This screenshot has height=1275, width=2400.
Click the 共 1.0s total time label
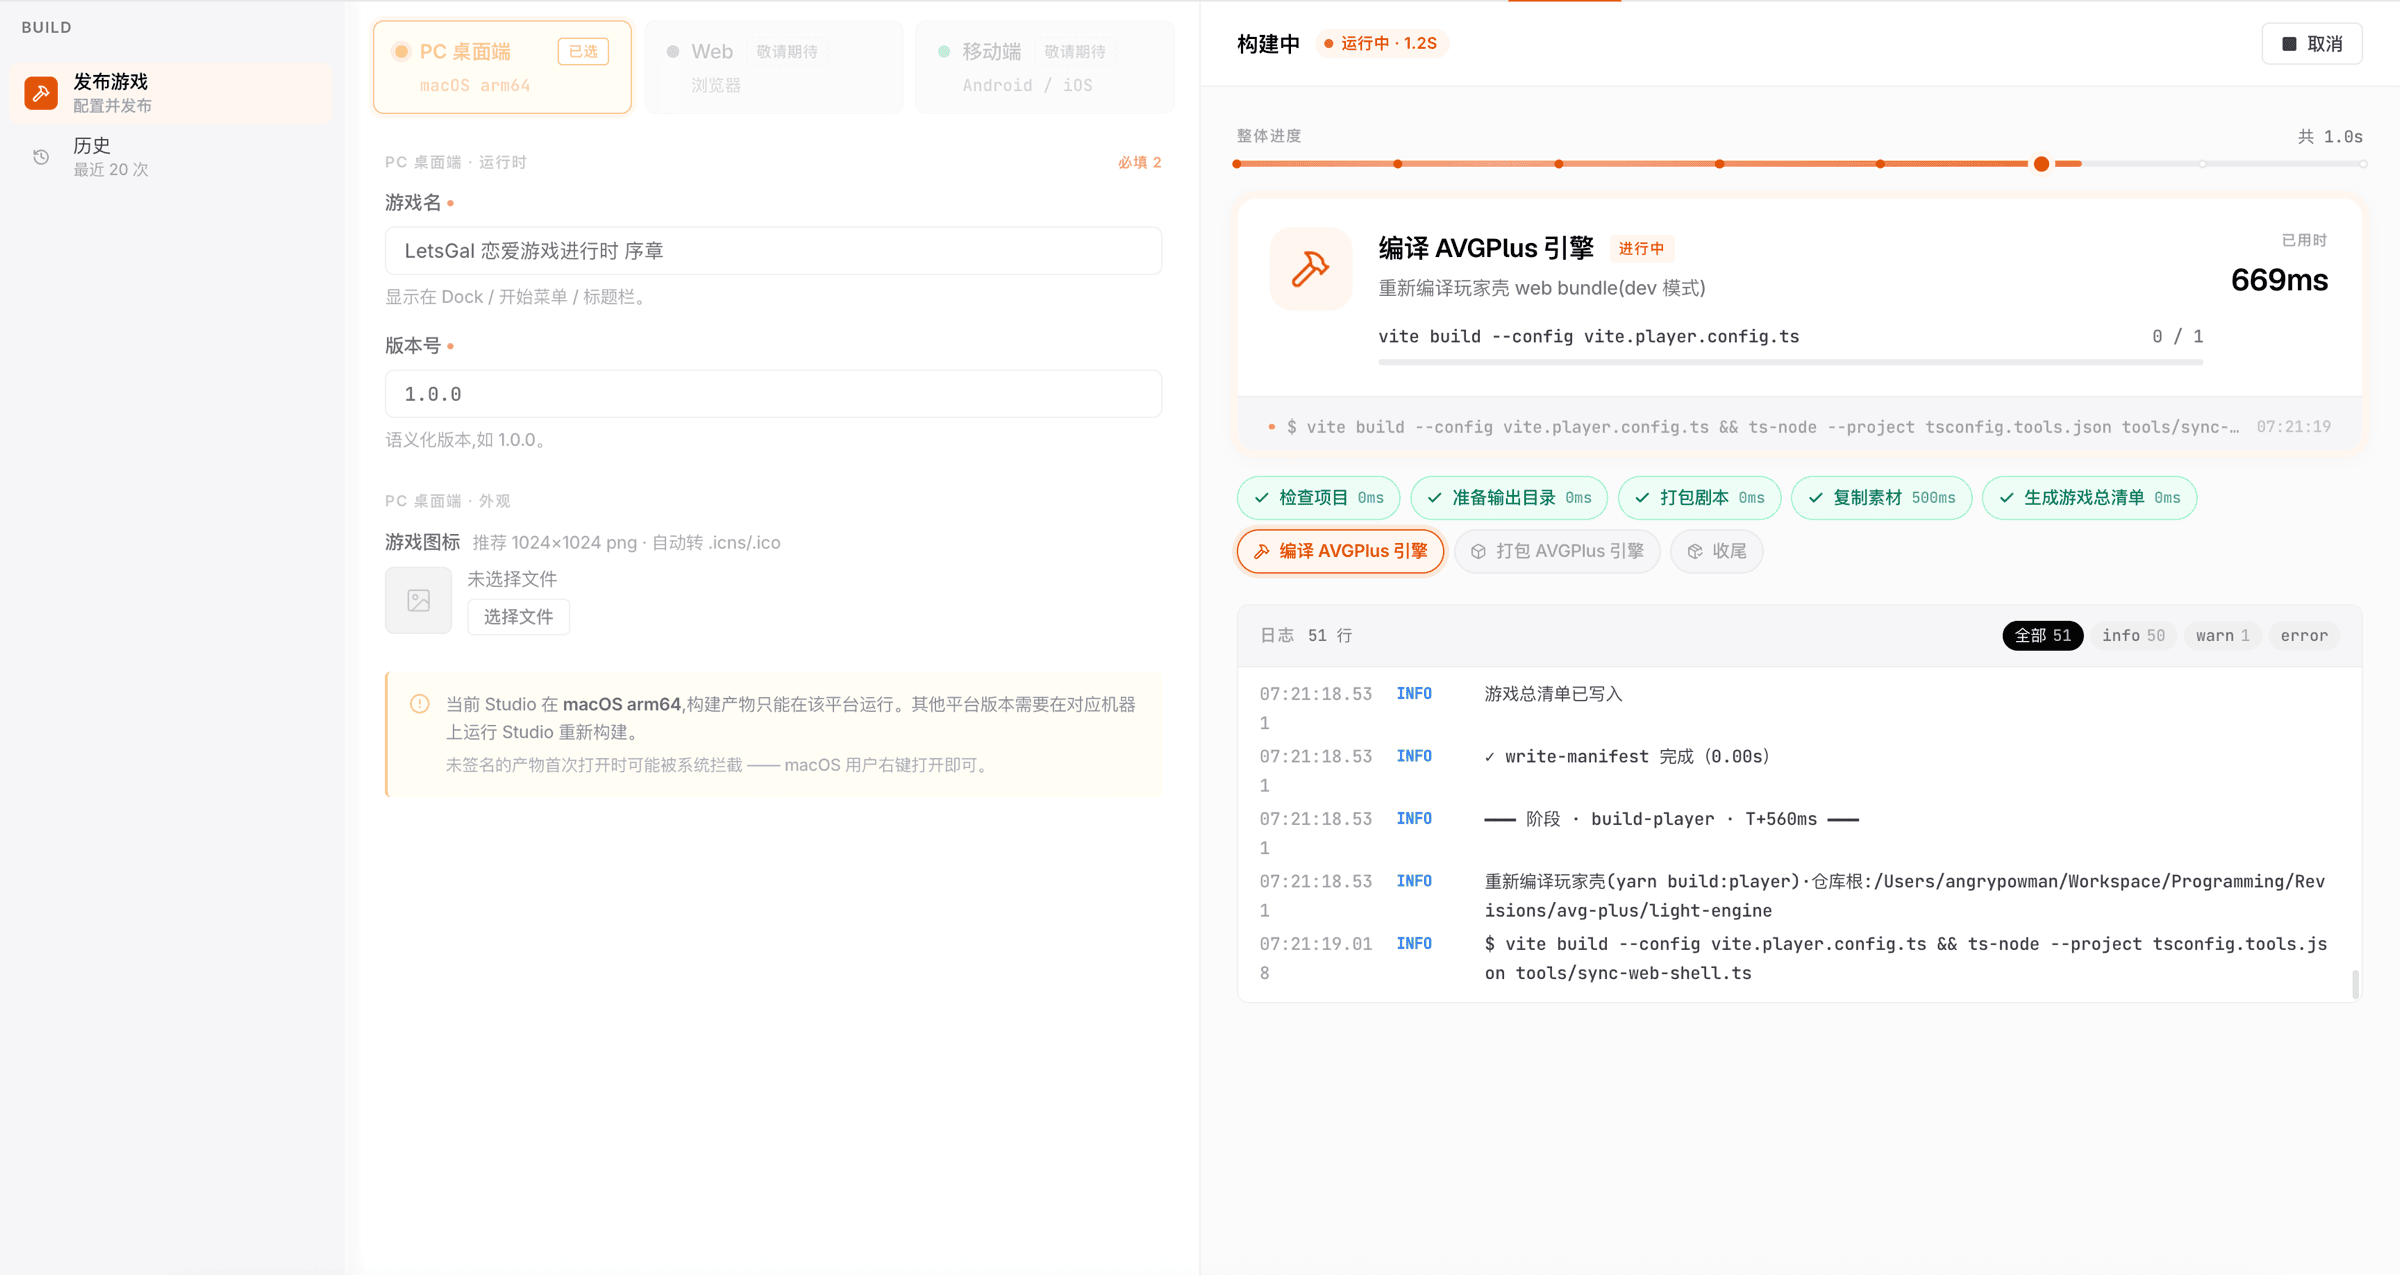tap(2330, 136)
